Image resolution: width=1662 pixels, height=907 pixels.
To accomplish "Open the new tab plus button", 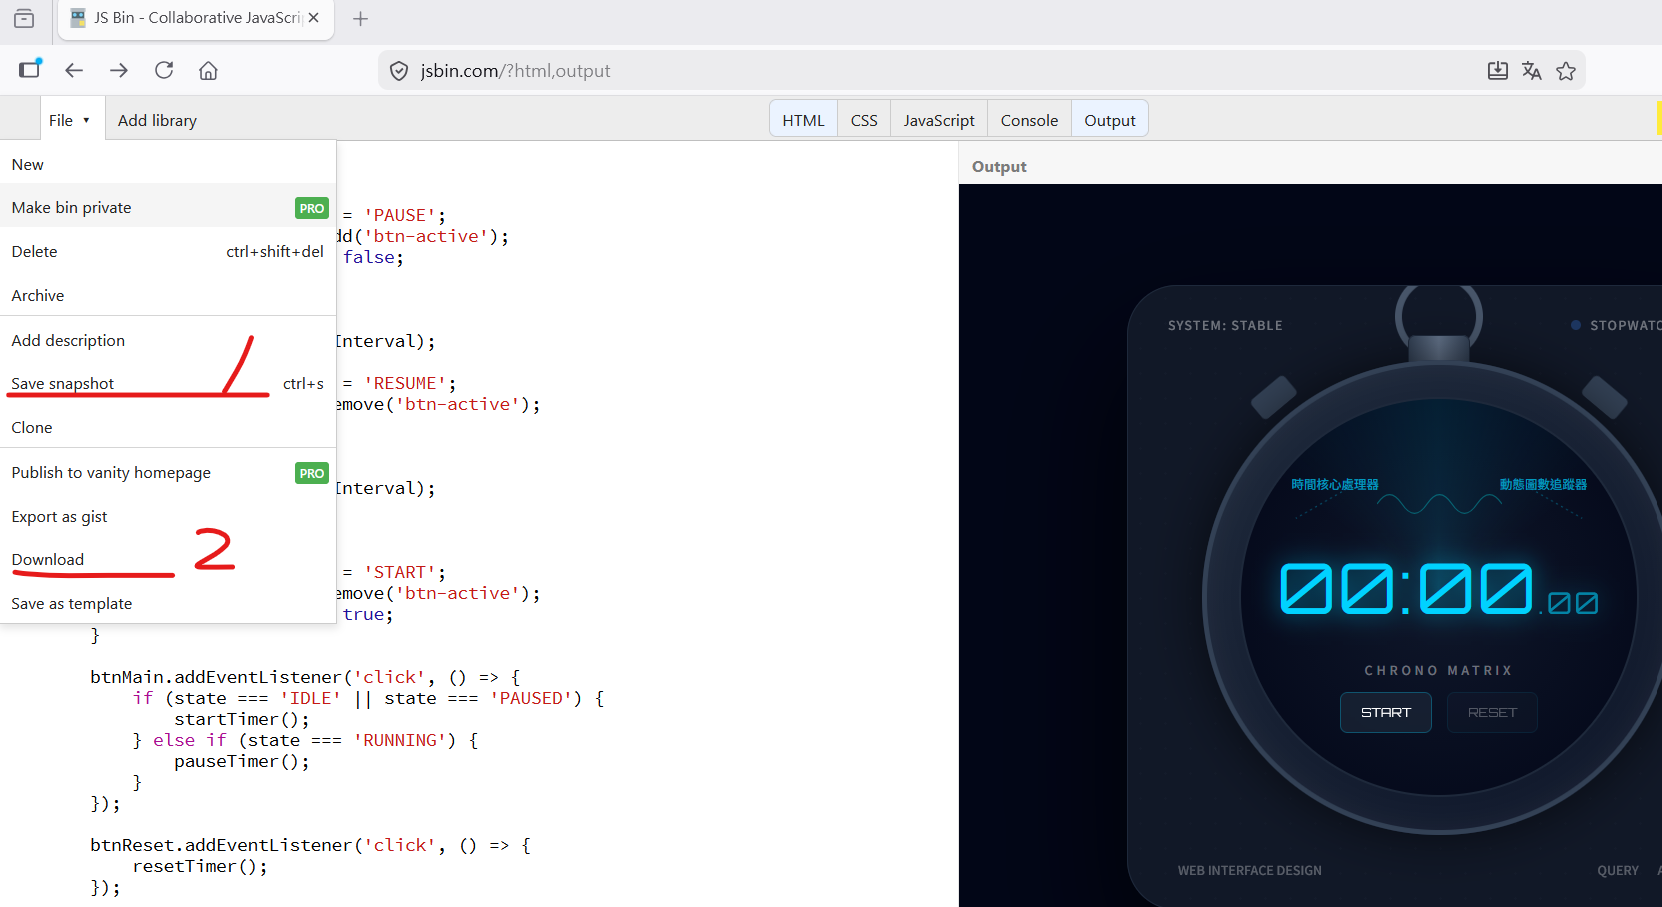I will click(361, 19).
